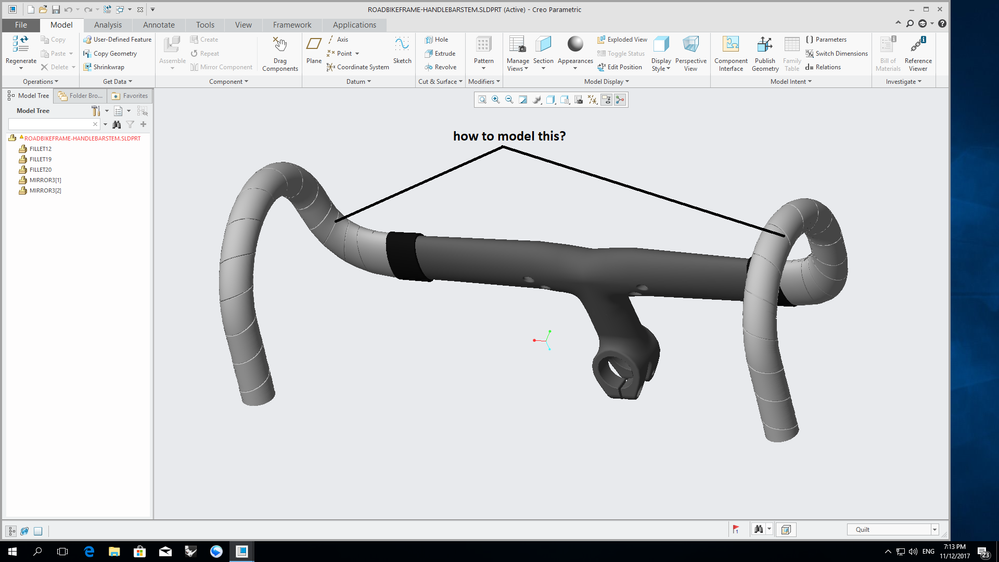Toggle datum display filters in graphics toolbar
999x562 pixels.
coord(593,99)
